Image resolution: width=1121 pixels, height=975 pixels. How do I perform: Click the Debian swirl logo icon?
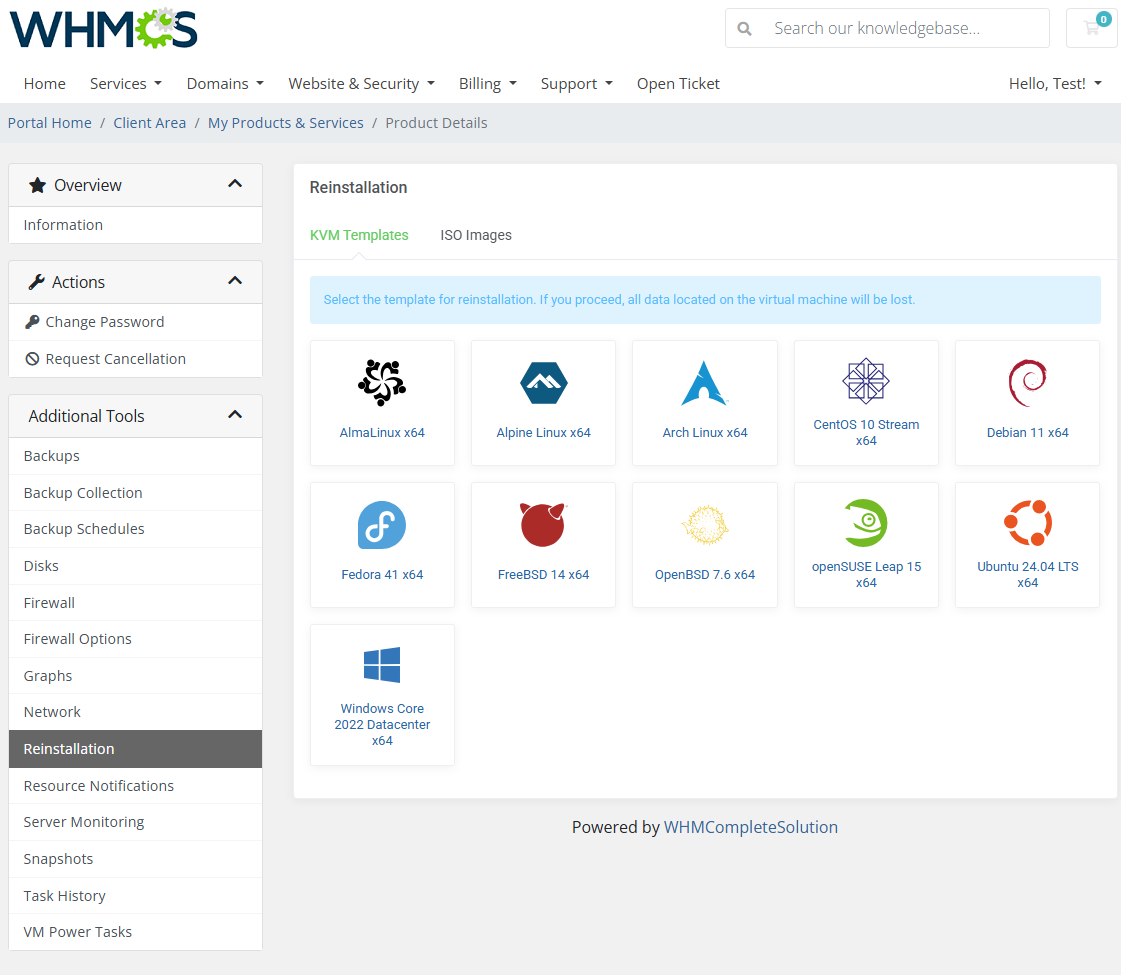pos(1027,382)
